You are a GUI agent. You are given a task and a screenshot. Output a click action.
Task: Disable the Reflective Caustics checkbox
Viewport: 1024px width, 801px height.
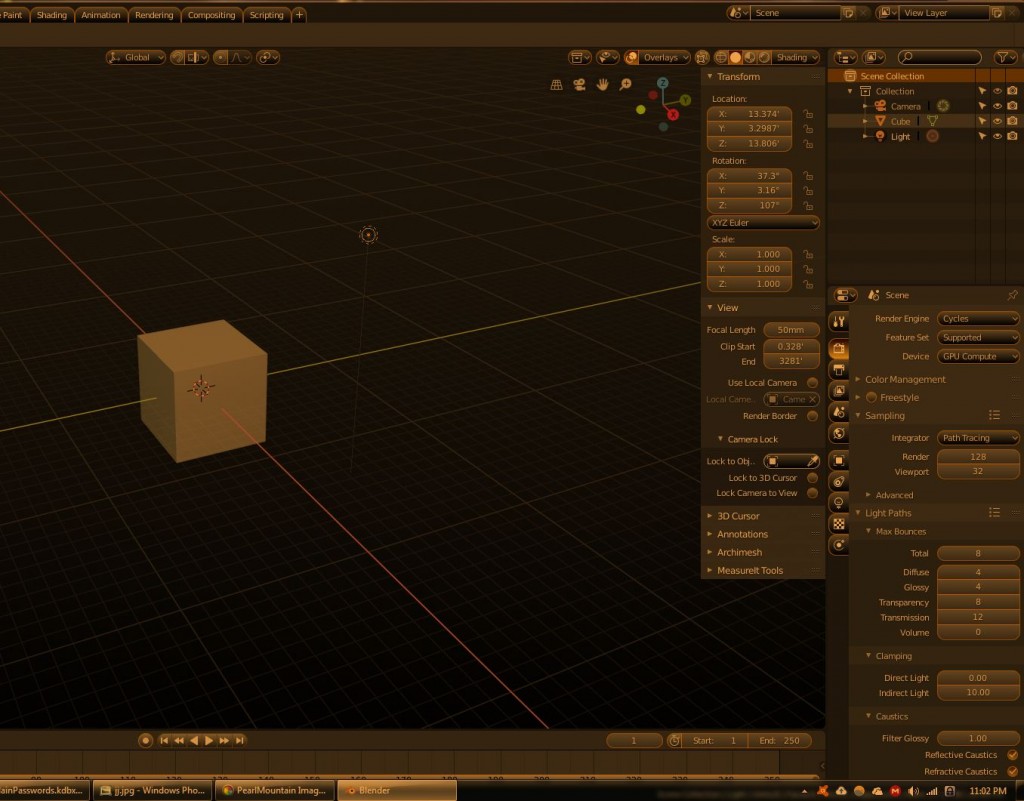click(1012, 755)
